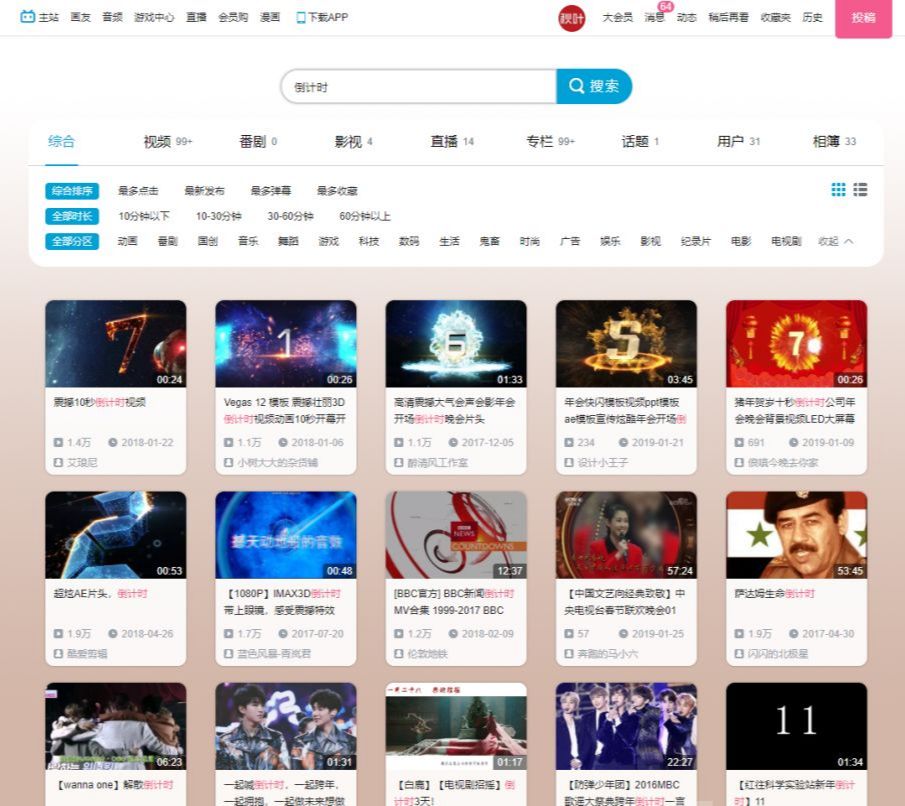Filter category to 科技
Image resolution: width=905 pixels, height=806 pixels.
click(x=369, y=241)
